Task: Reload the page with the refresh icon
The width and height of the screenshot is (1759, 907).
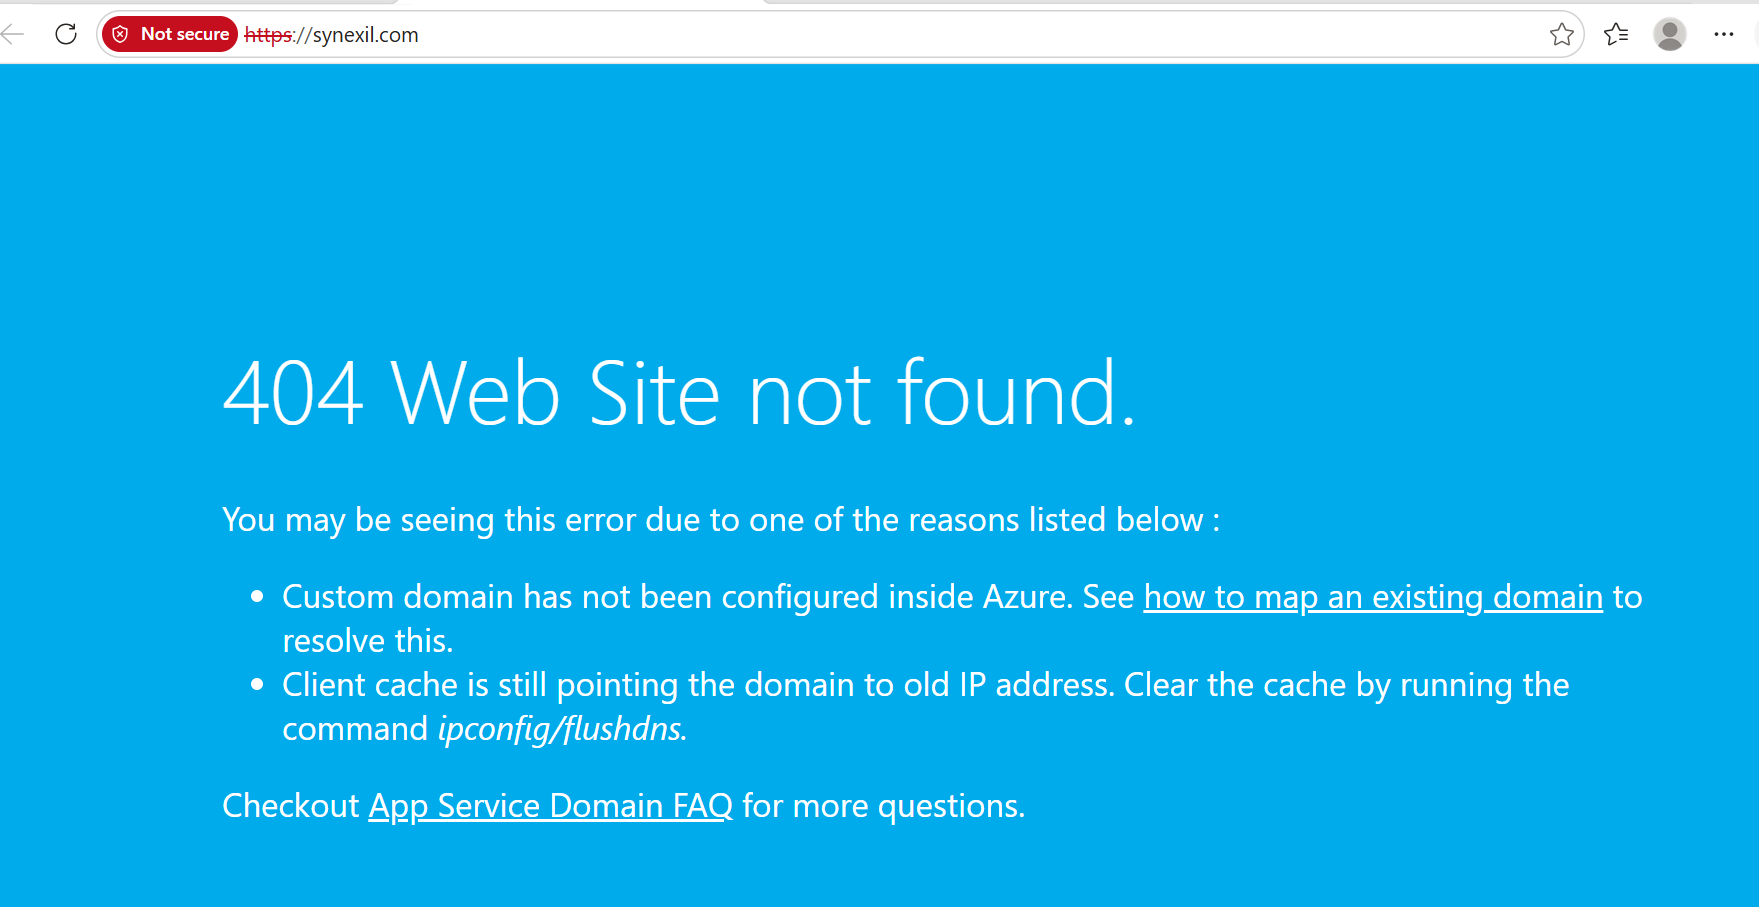Action: point(66,34)
